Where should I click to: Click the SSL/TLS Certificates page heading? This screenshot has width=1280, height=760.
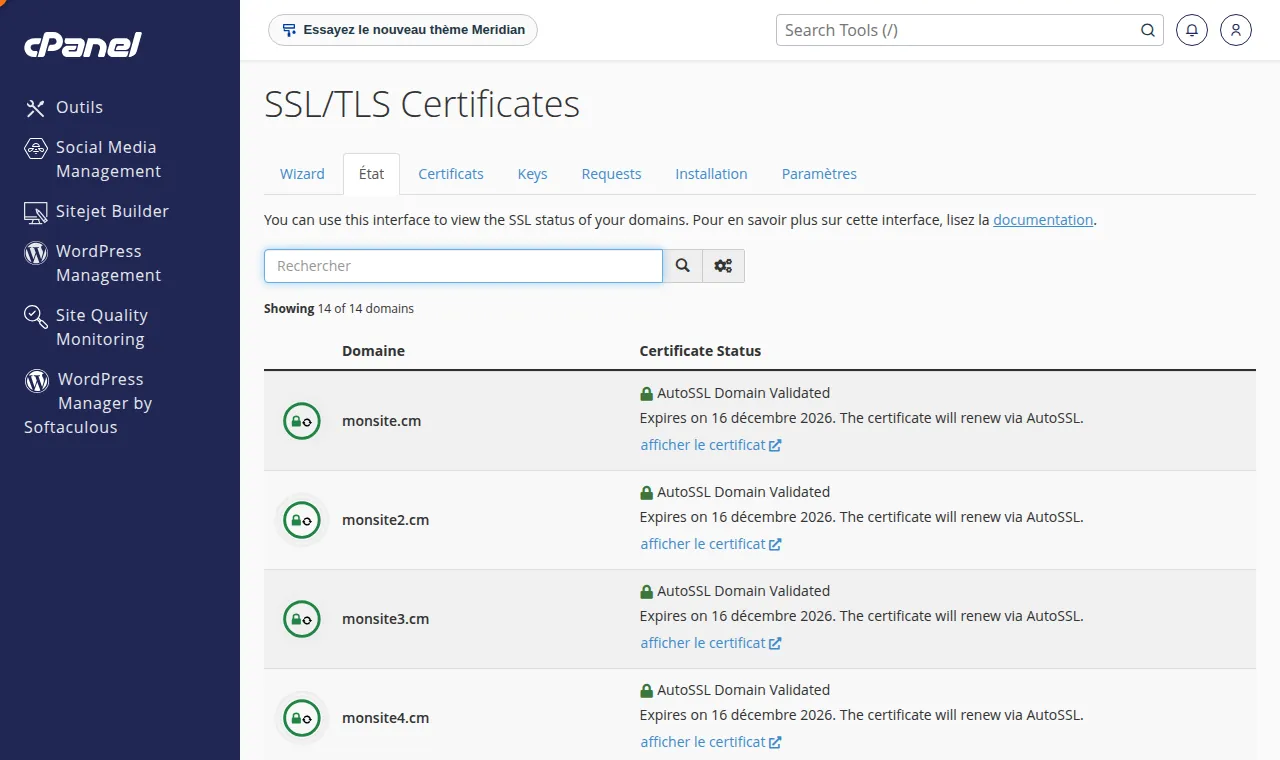[422, 105]
